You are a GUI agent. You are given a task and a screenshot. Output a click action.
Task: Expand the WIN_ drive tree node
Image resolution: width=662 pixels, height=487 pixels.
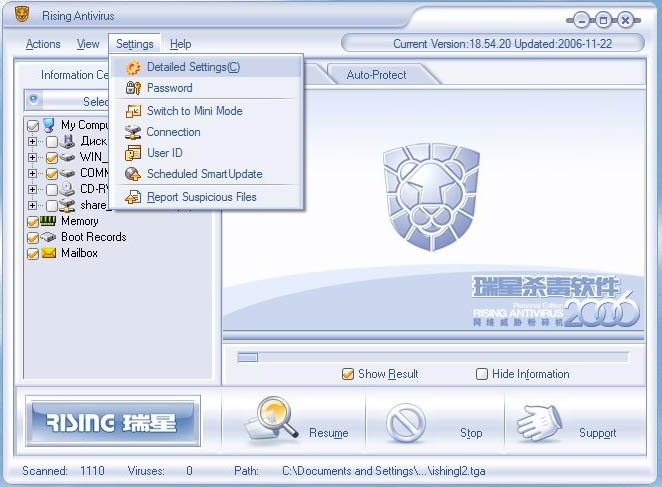(x=33, y=157)
